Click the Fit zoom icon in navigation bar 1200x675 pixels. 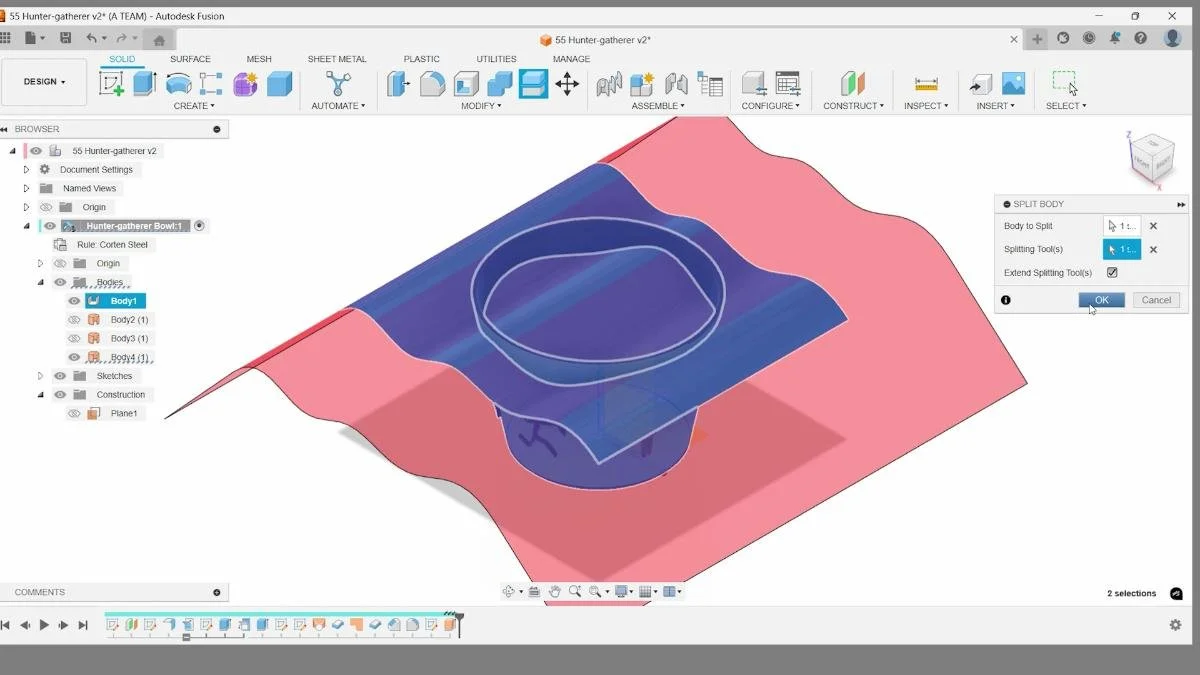596,590
